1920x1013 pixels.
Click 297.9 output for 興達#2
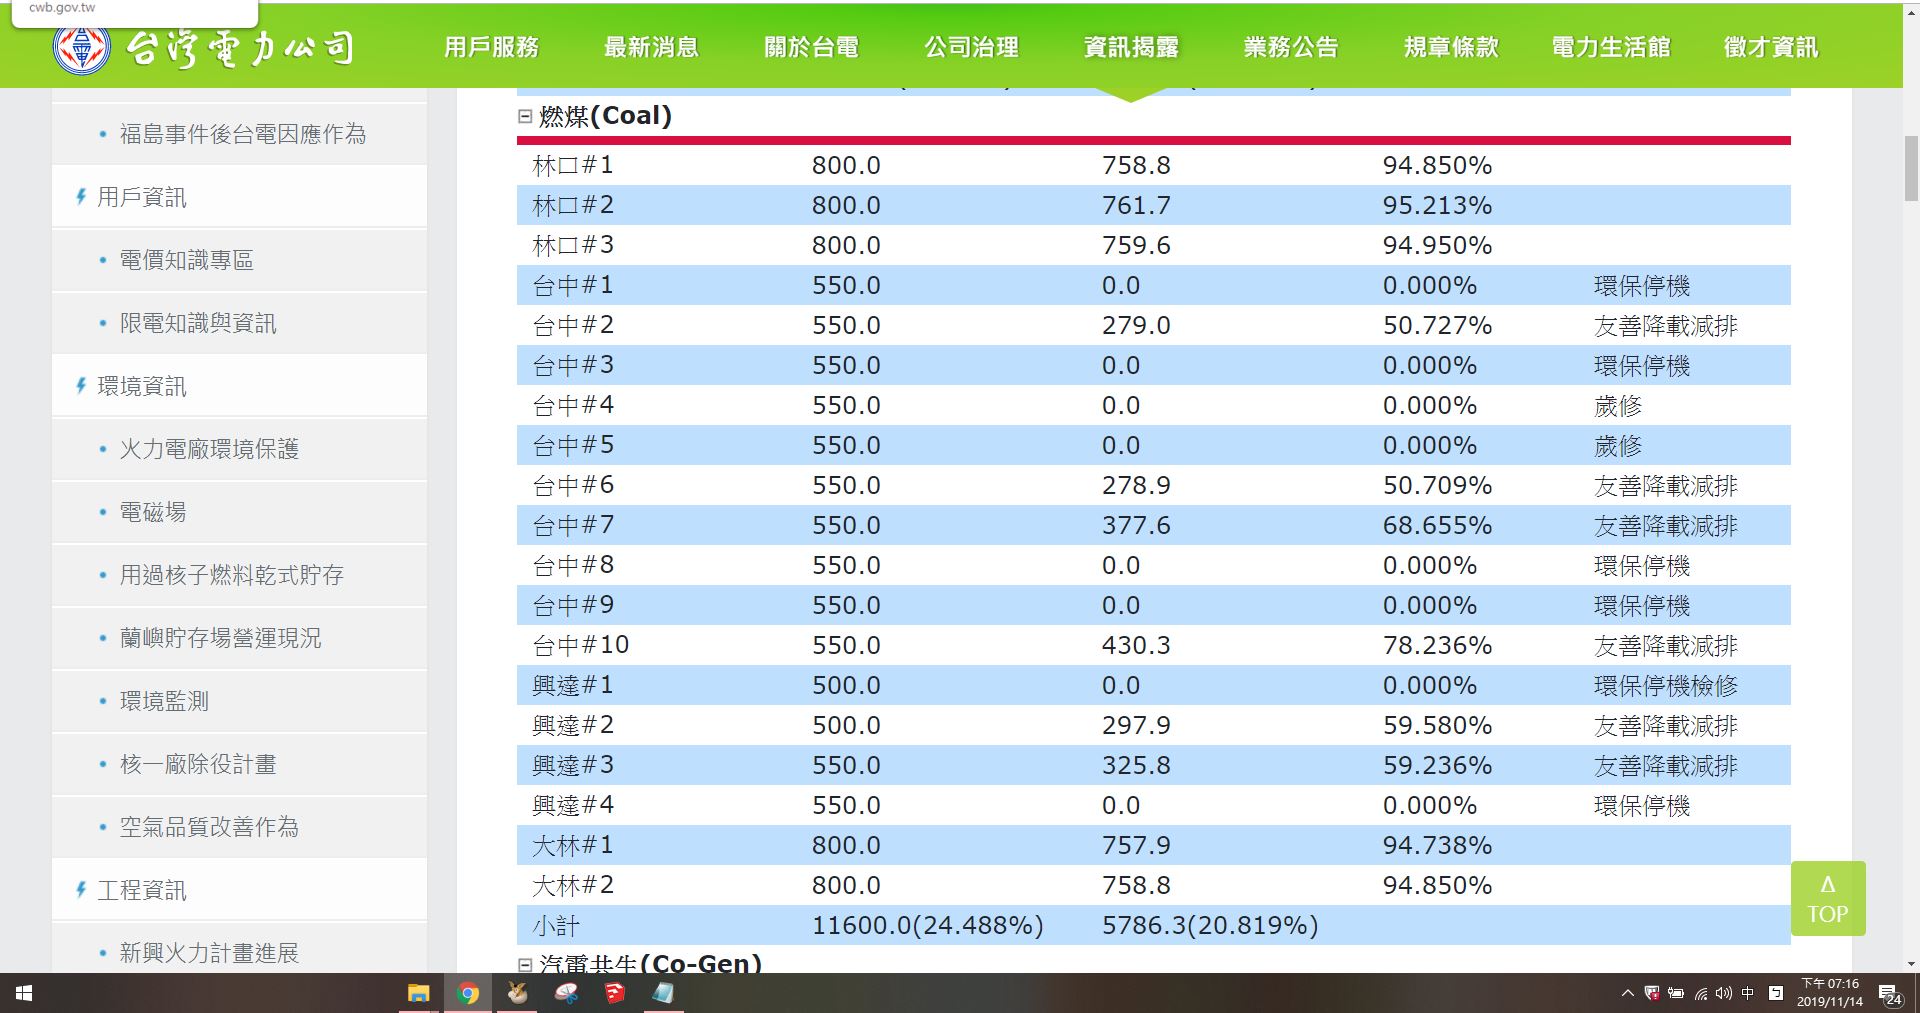(x=1136, y=725)
